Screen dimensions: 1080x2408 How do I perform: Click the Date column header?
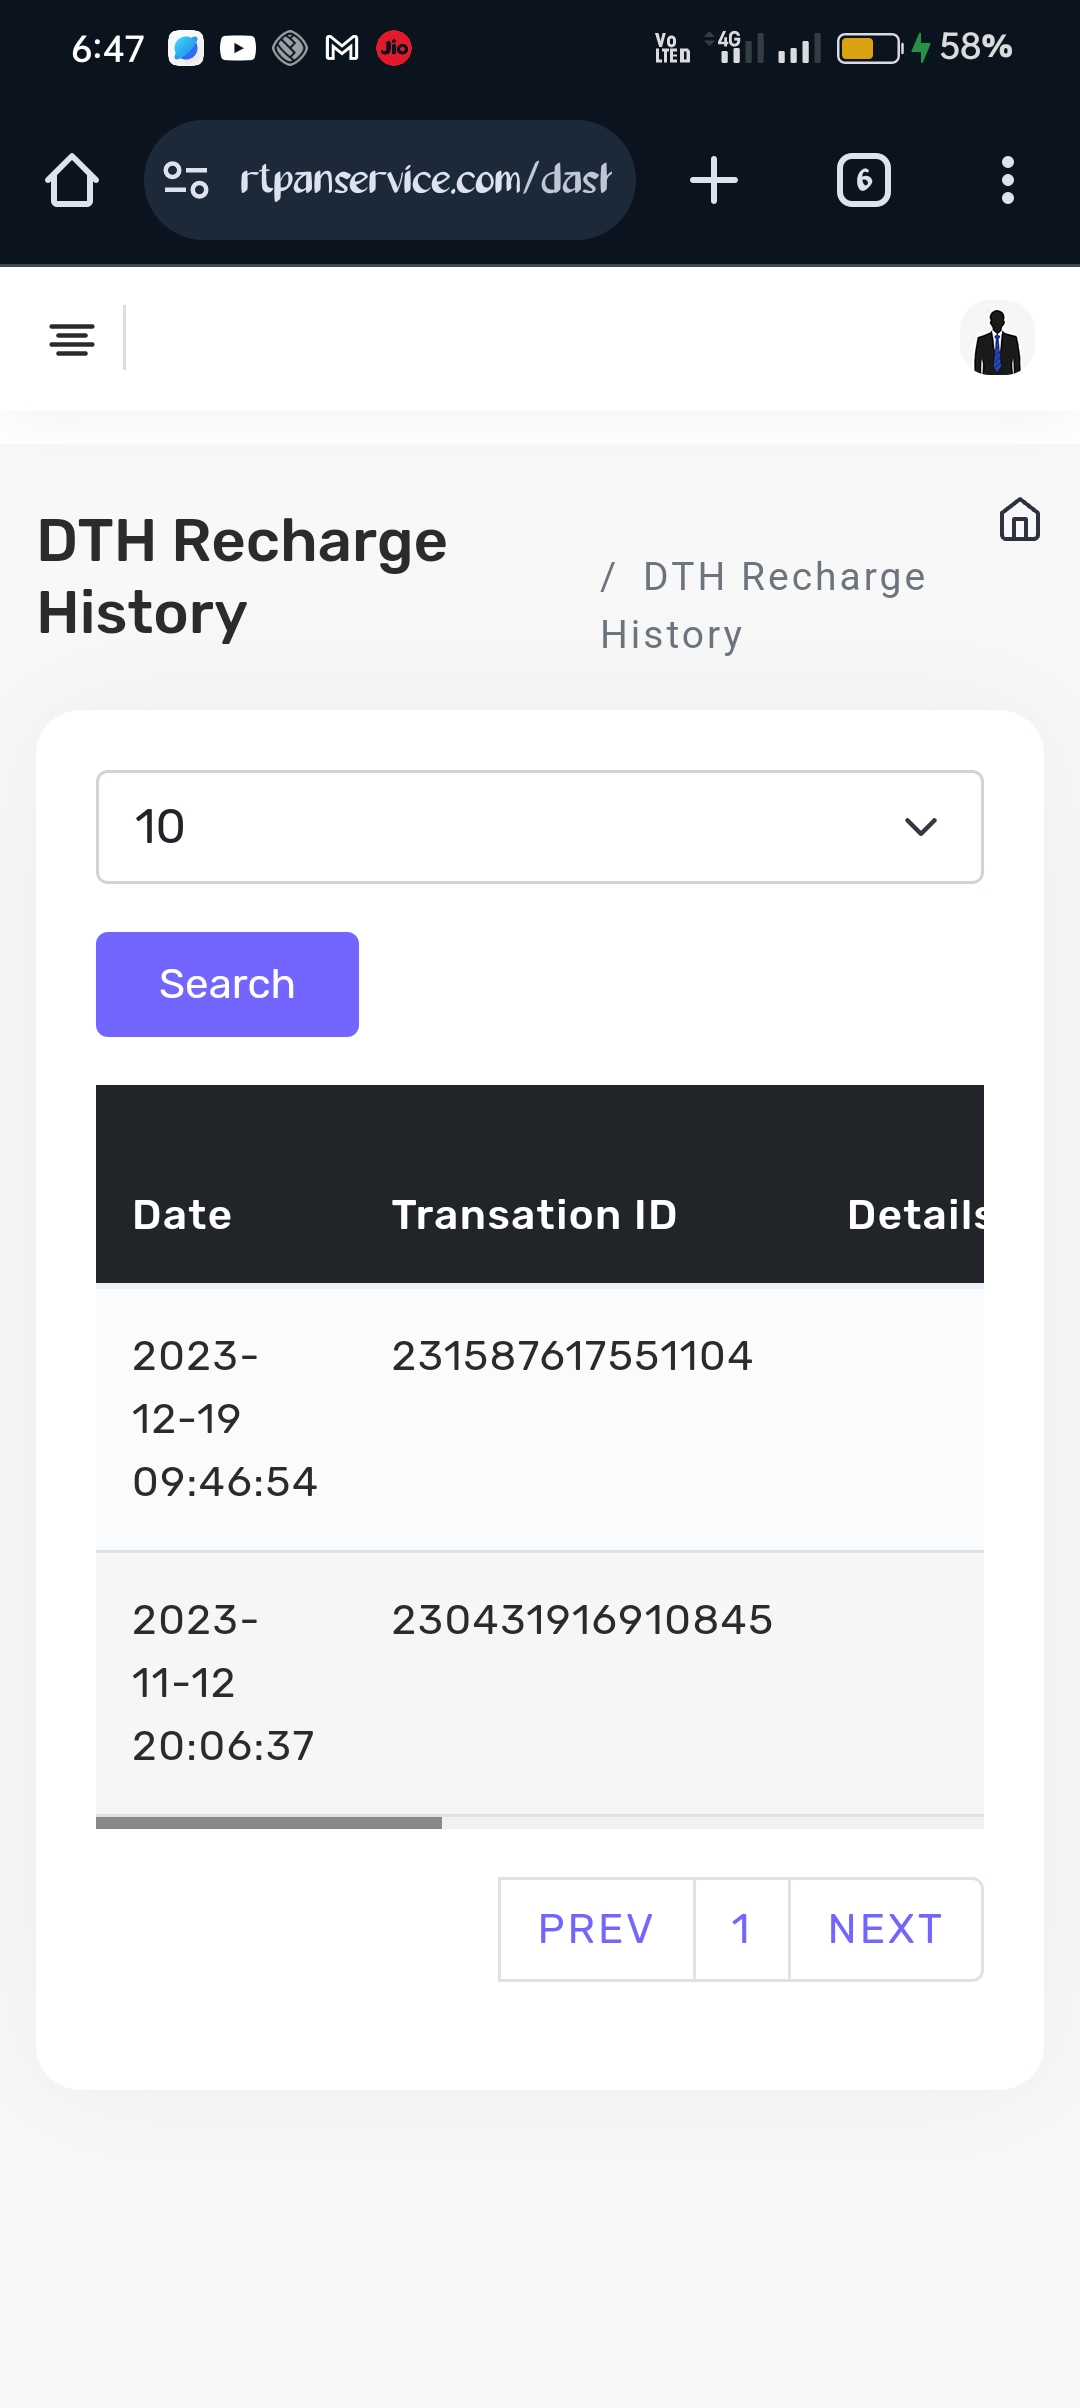(x=182, y=1215)
